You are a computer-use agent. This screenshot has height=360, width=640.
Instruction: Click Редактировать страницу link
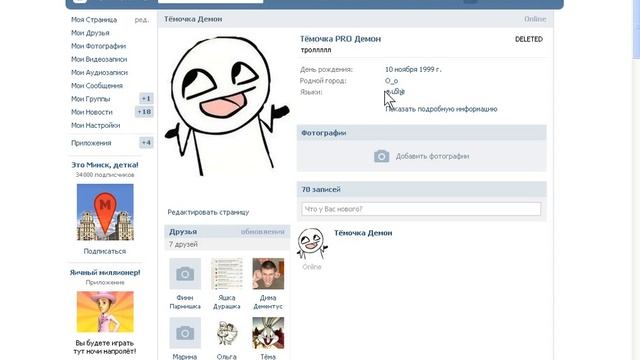208,212
